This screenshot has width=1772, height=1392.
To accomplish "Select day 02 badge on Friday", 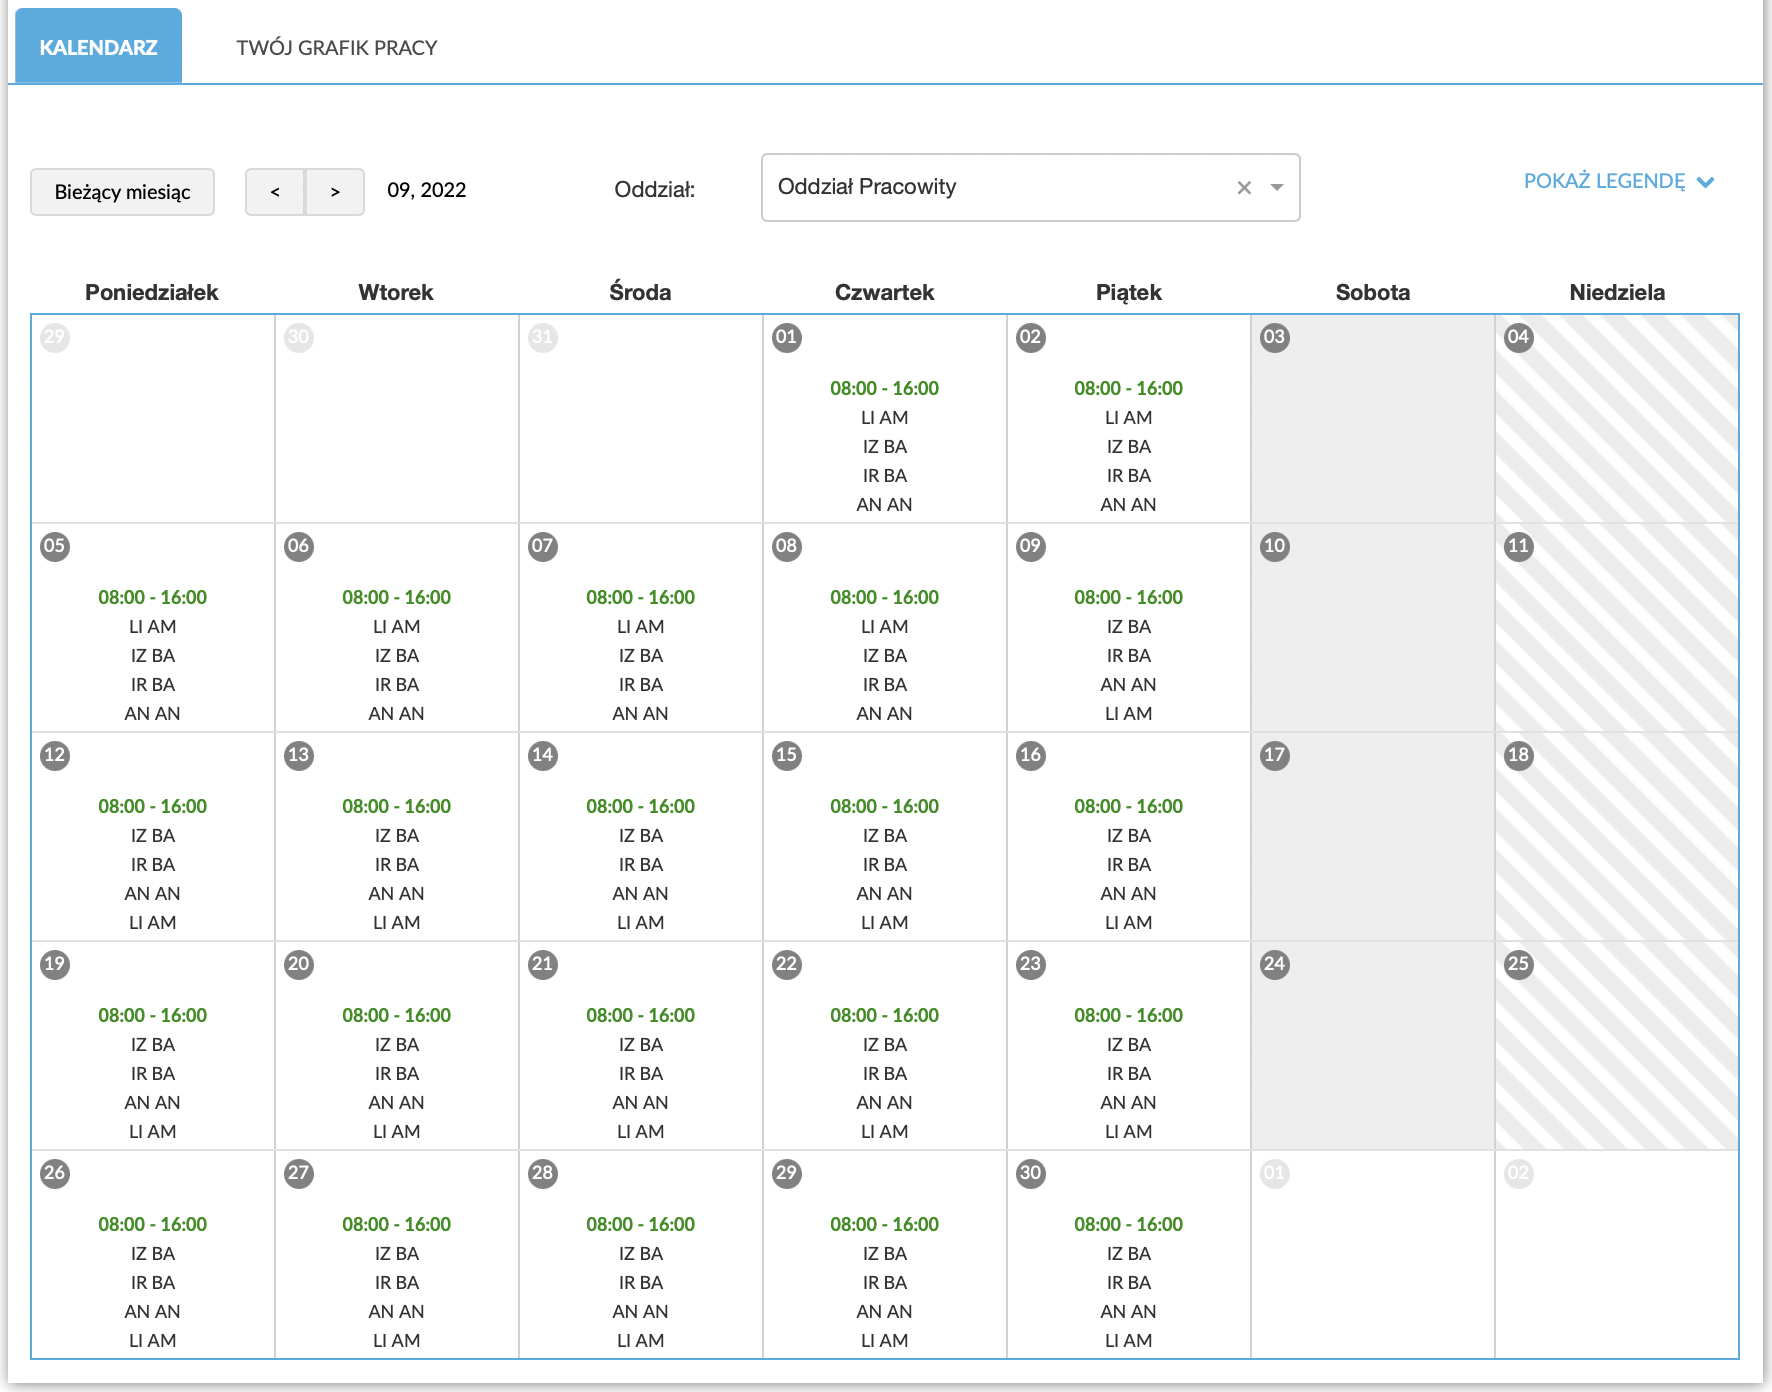I will pyautogui.click(x=1031, y=337).
